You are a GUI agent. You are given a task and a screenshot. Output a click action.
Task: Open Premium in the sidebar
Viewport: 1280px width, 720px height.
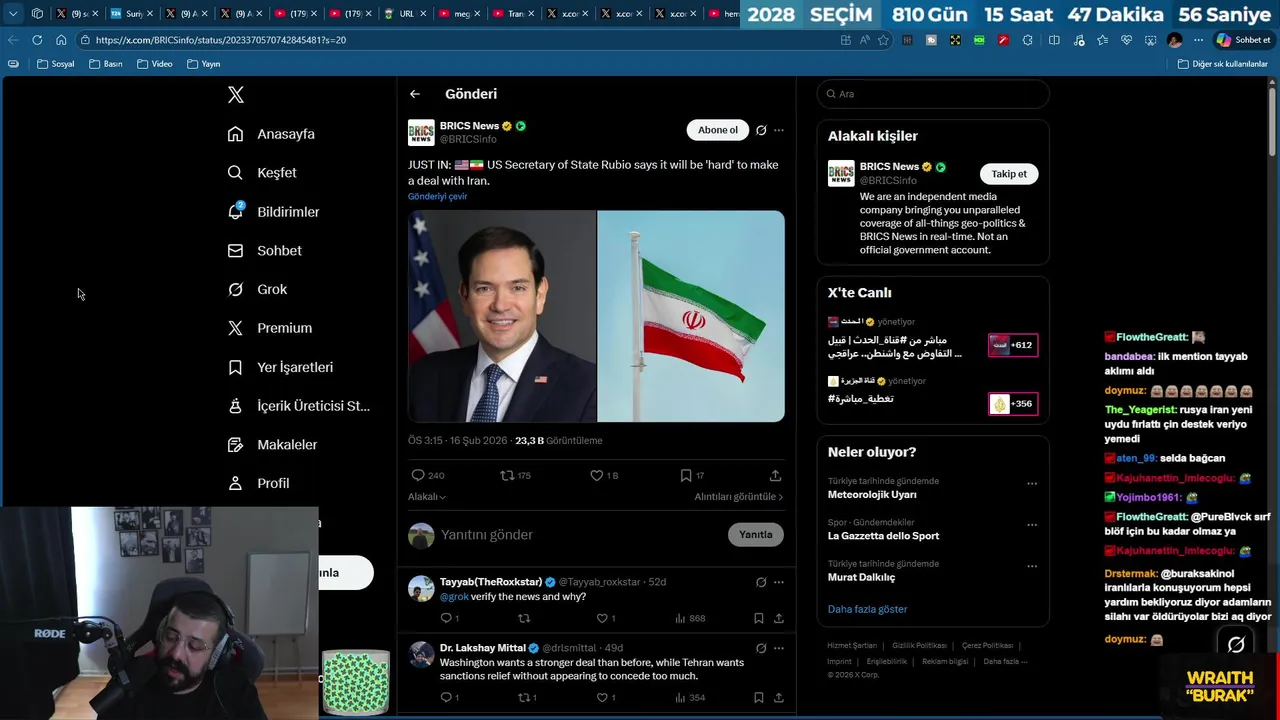269,328
